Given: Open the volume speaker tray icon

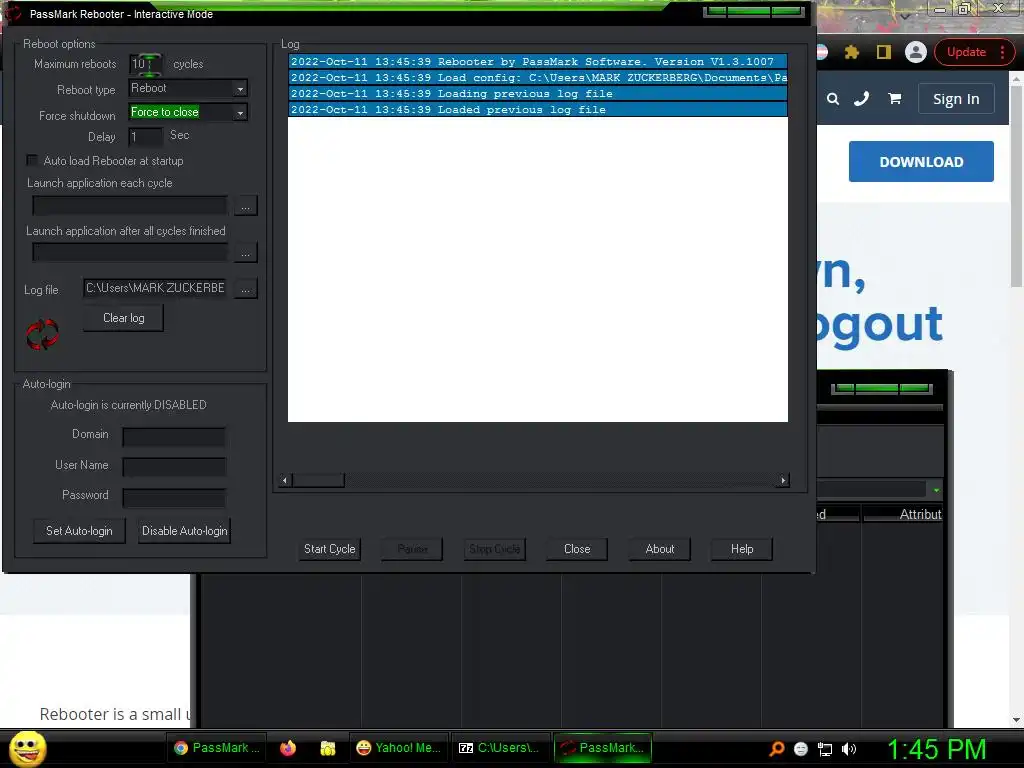Looking at the screenshot, I should 849,749.
